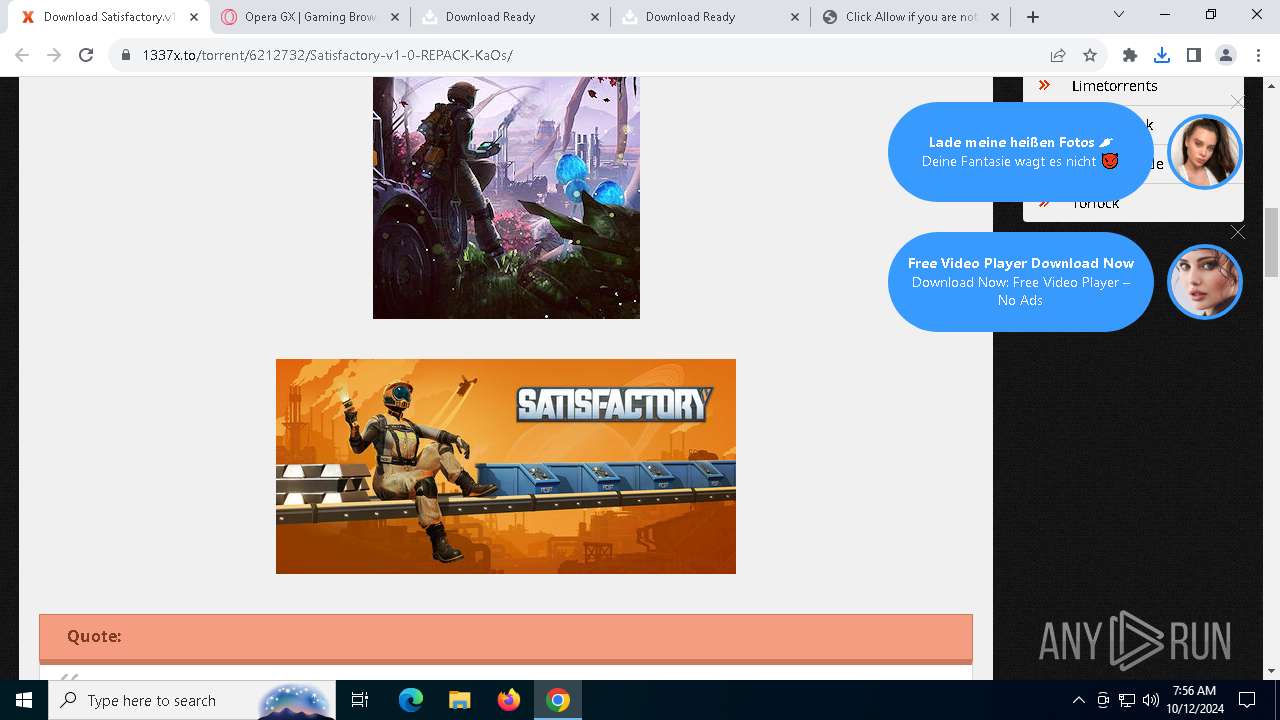Open the Limetorrents link
Screen dimensions: 1280x720
(1114, 86)
